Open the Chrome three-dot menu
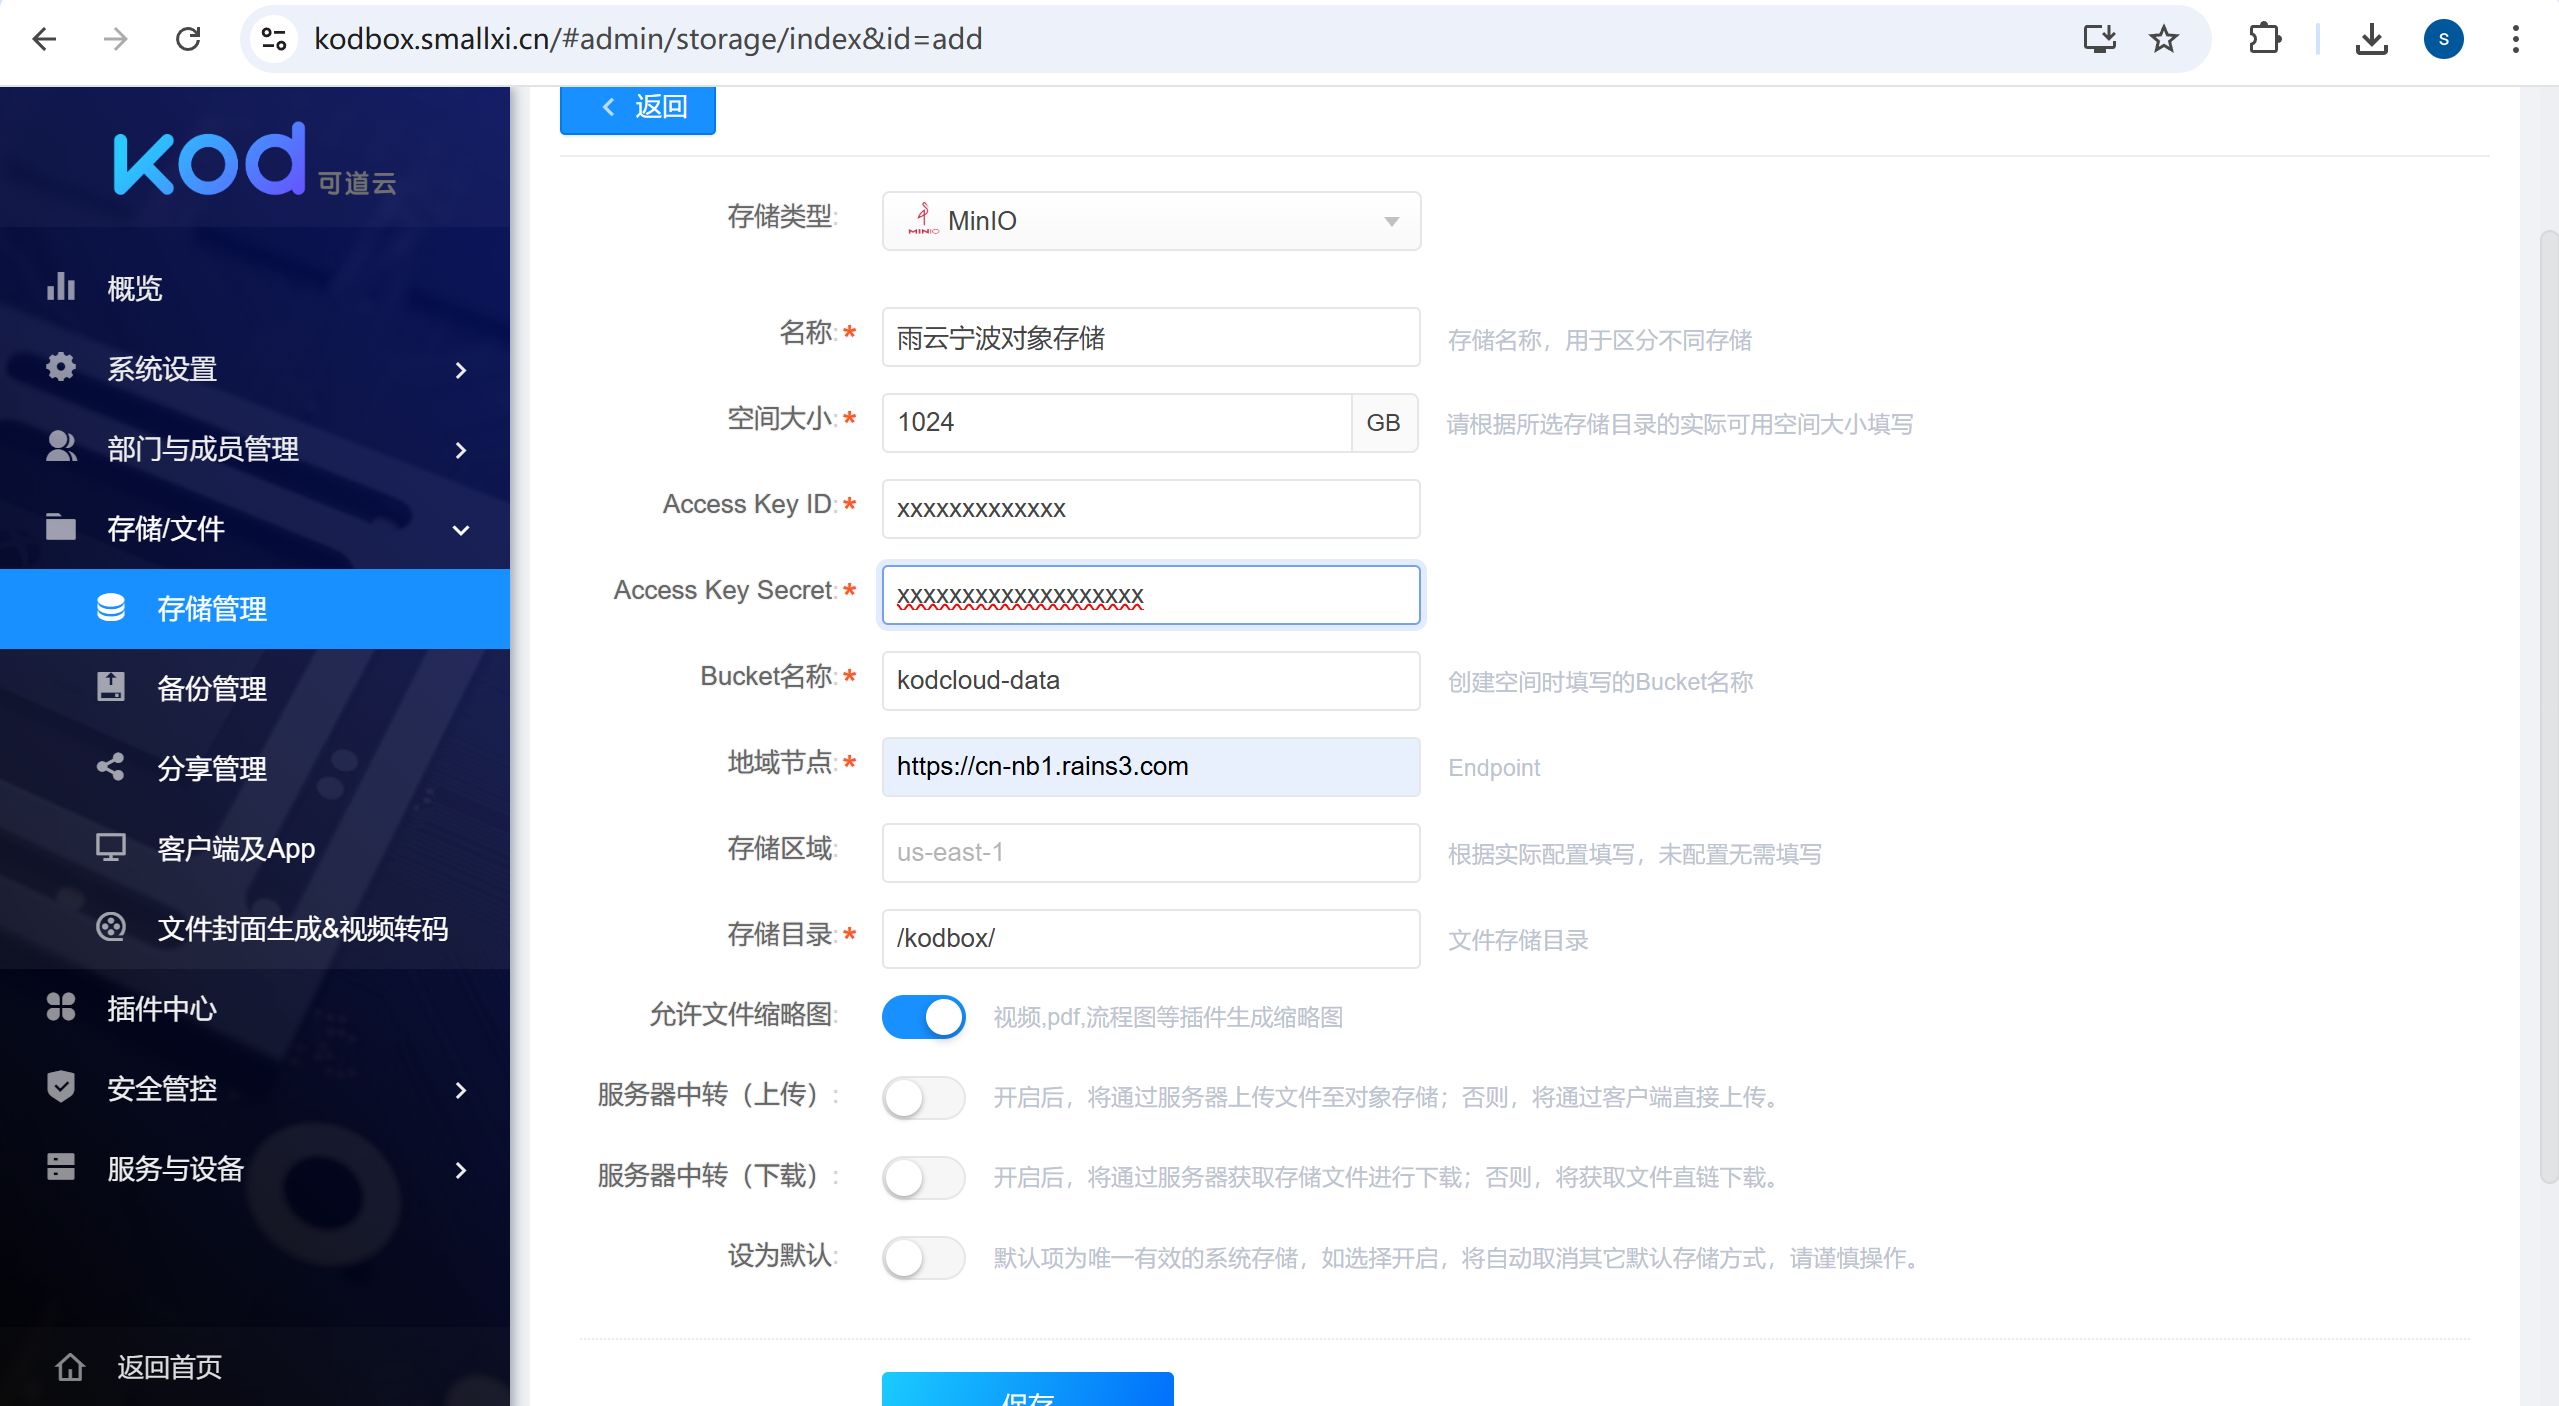The image size is (2559, 1406). click(x=2515, y=39)
